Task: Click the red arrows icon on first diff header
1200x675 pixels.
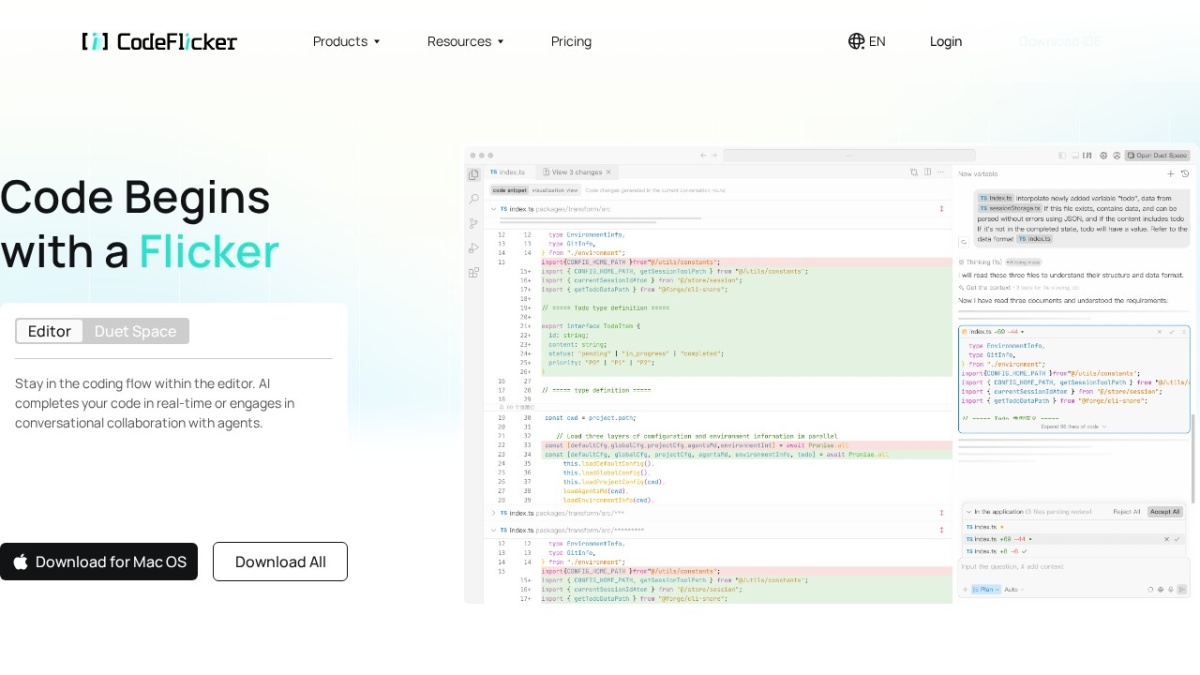Action: click(941, 209)
